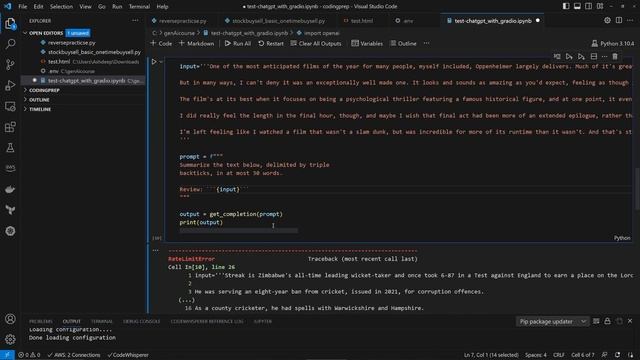Clear the output panel with list icon
The image size is (640, 360).
point(596,321)
